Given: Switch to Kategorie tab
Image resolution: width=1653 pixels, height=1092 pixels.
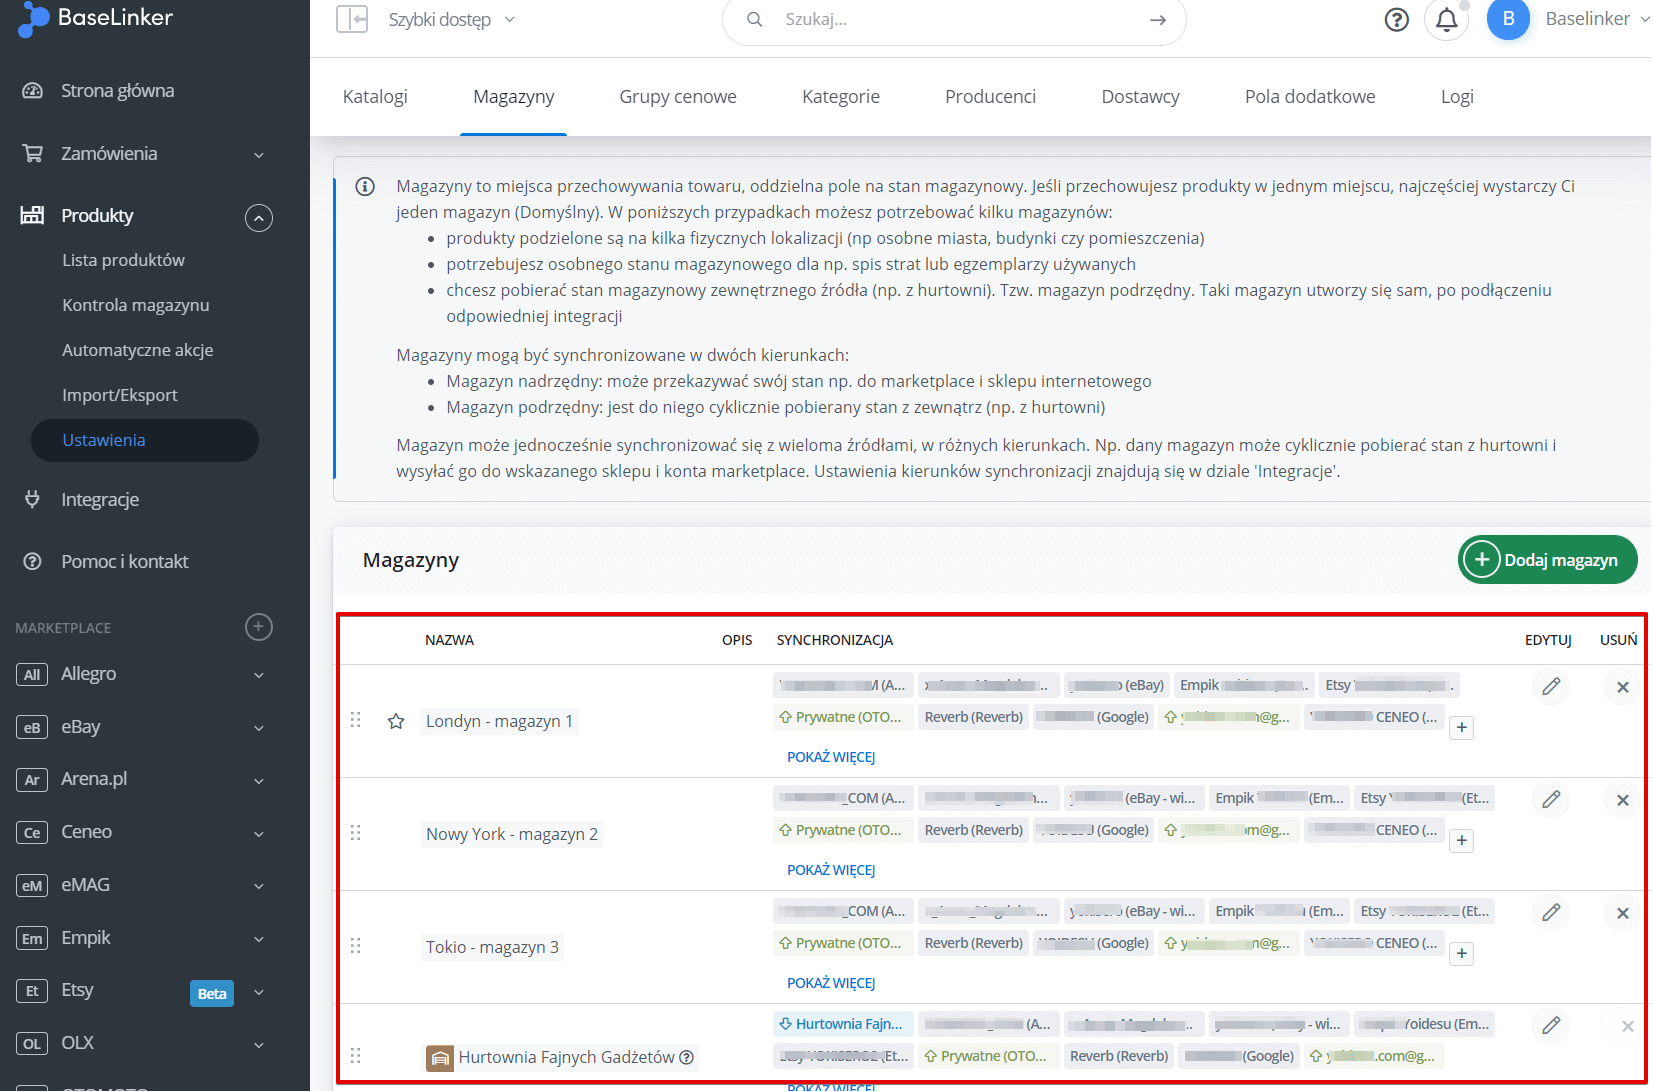Looking at the screenshot, I should (x=841, y=97).
